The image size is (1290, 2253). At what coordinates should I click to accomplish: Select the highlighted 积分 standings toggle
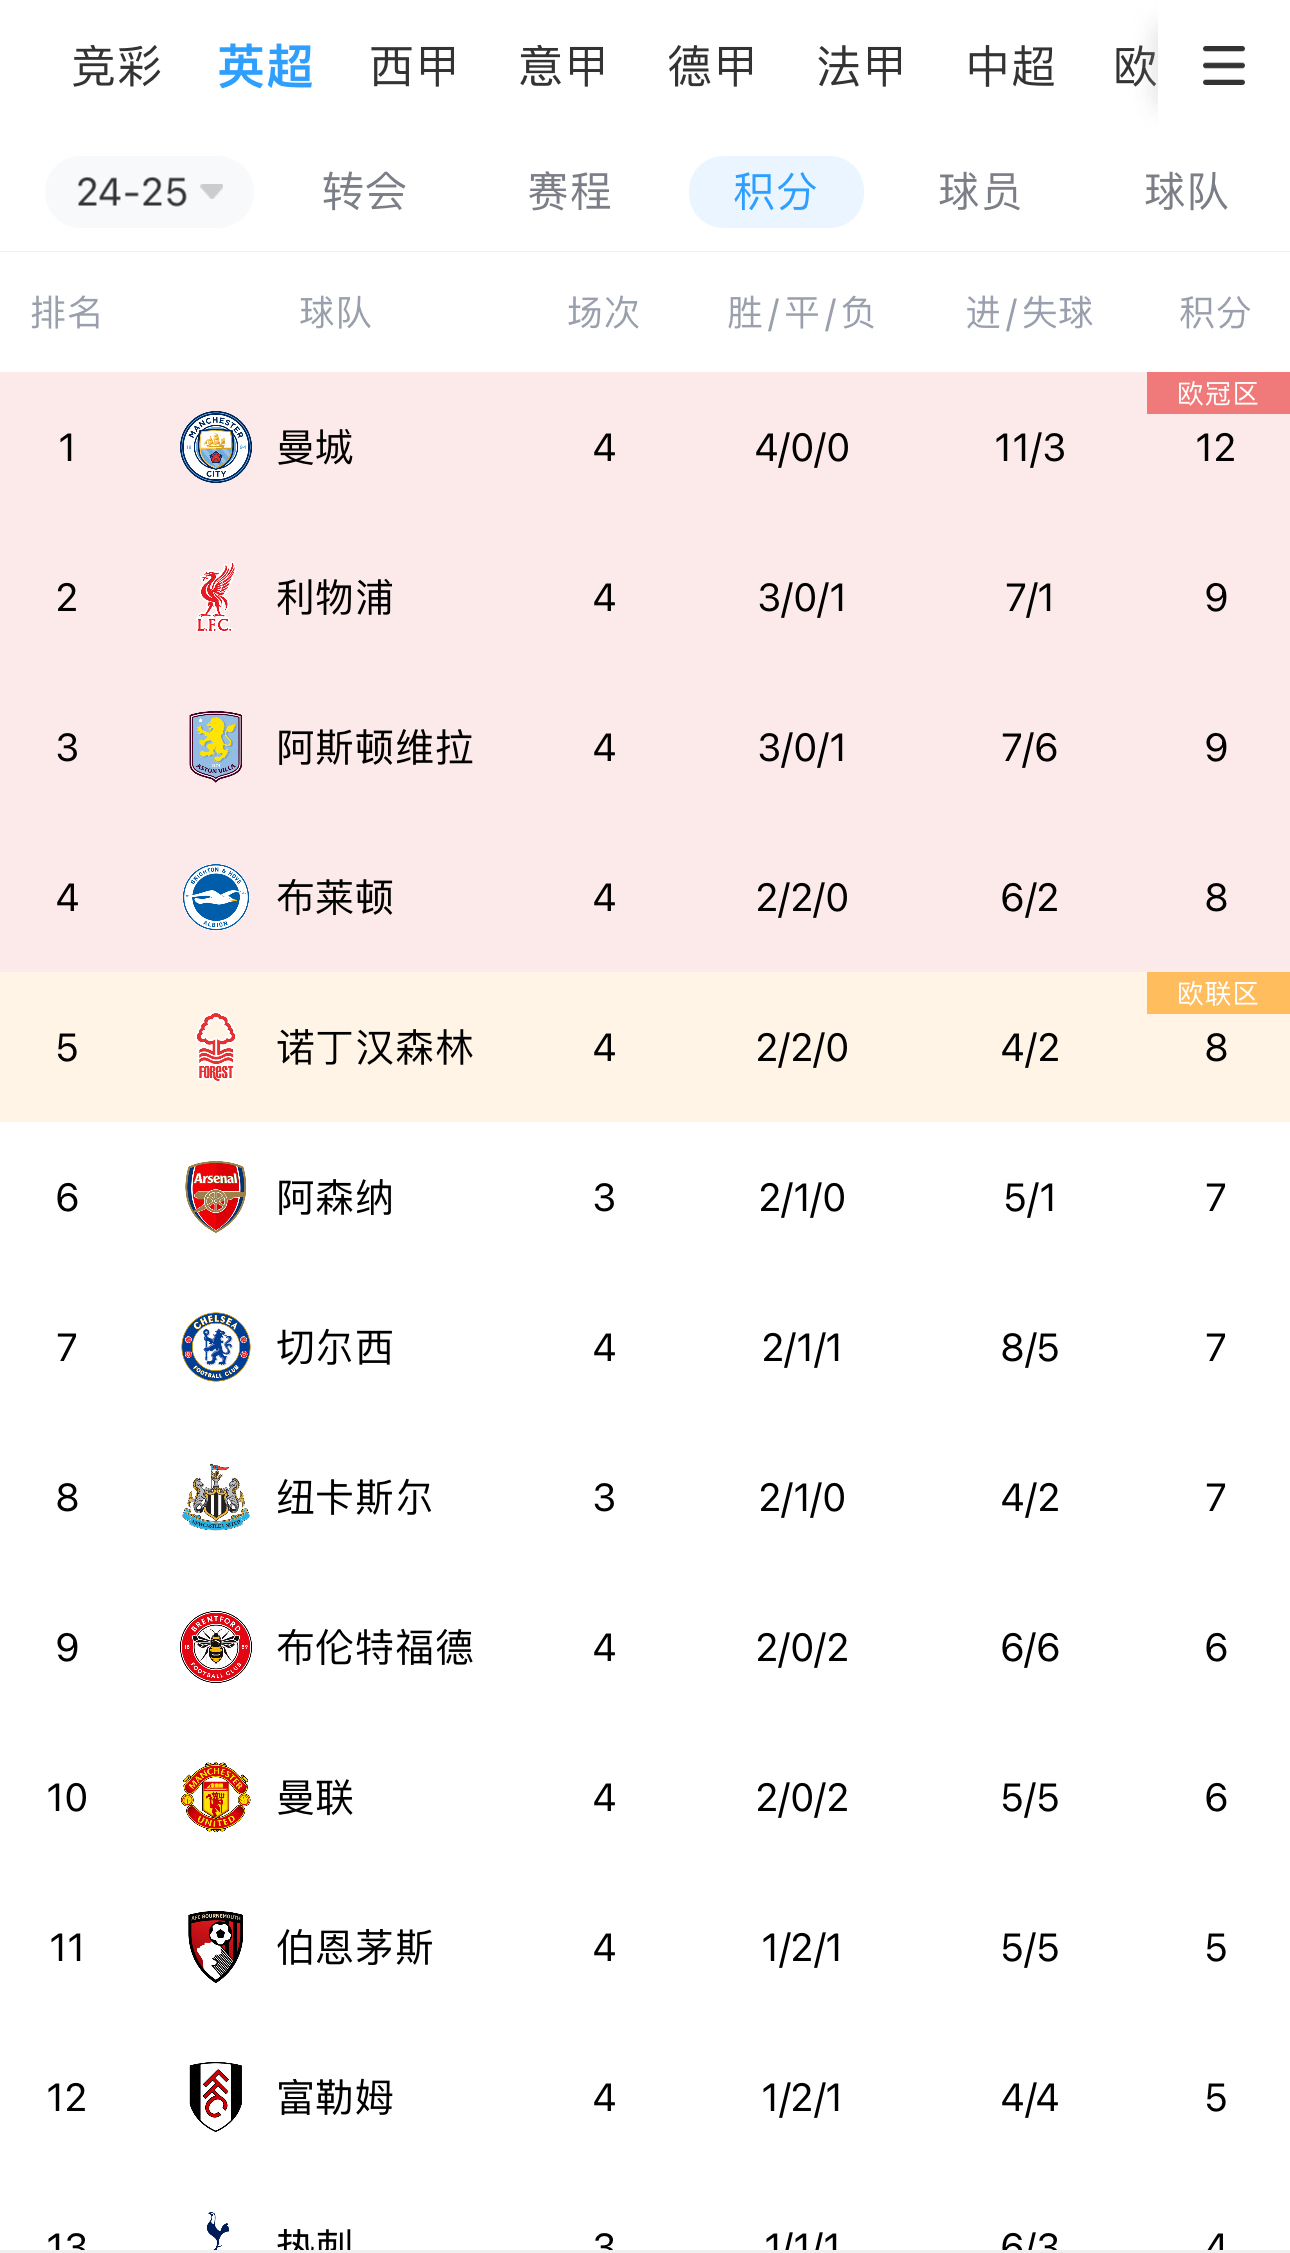point(776,192)
